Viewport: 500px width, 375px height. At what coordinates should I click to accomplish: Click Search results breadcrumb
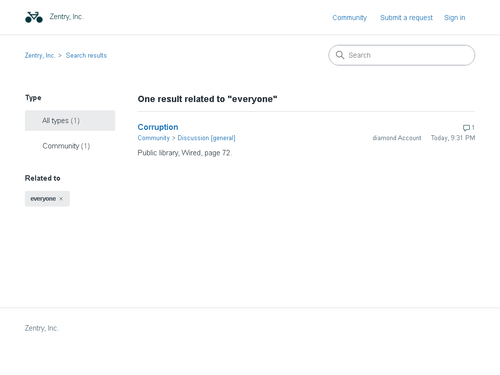(86, 55)
